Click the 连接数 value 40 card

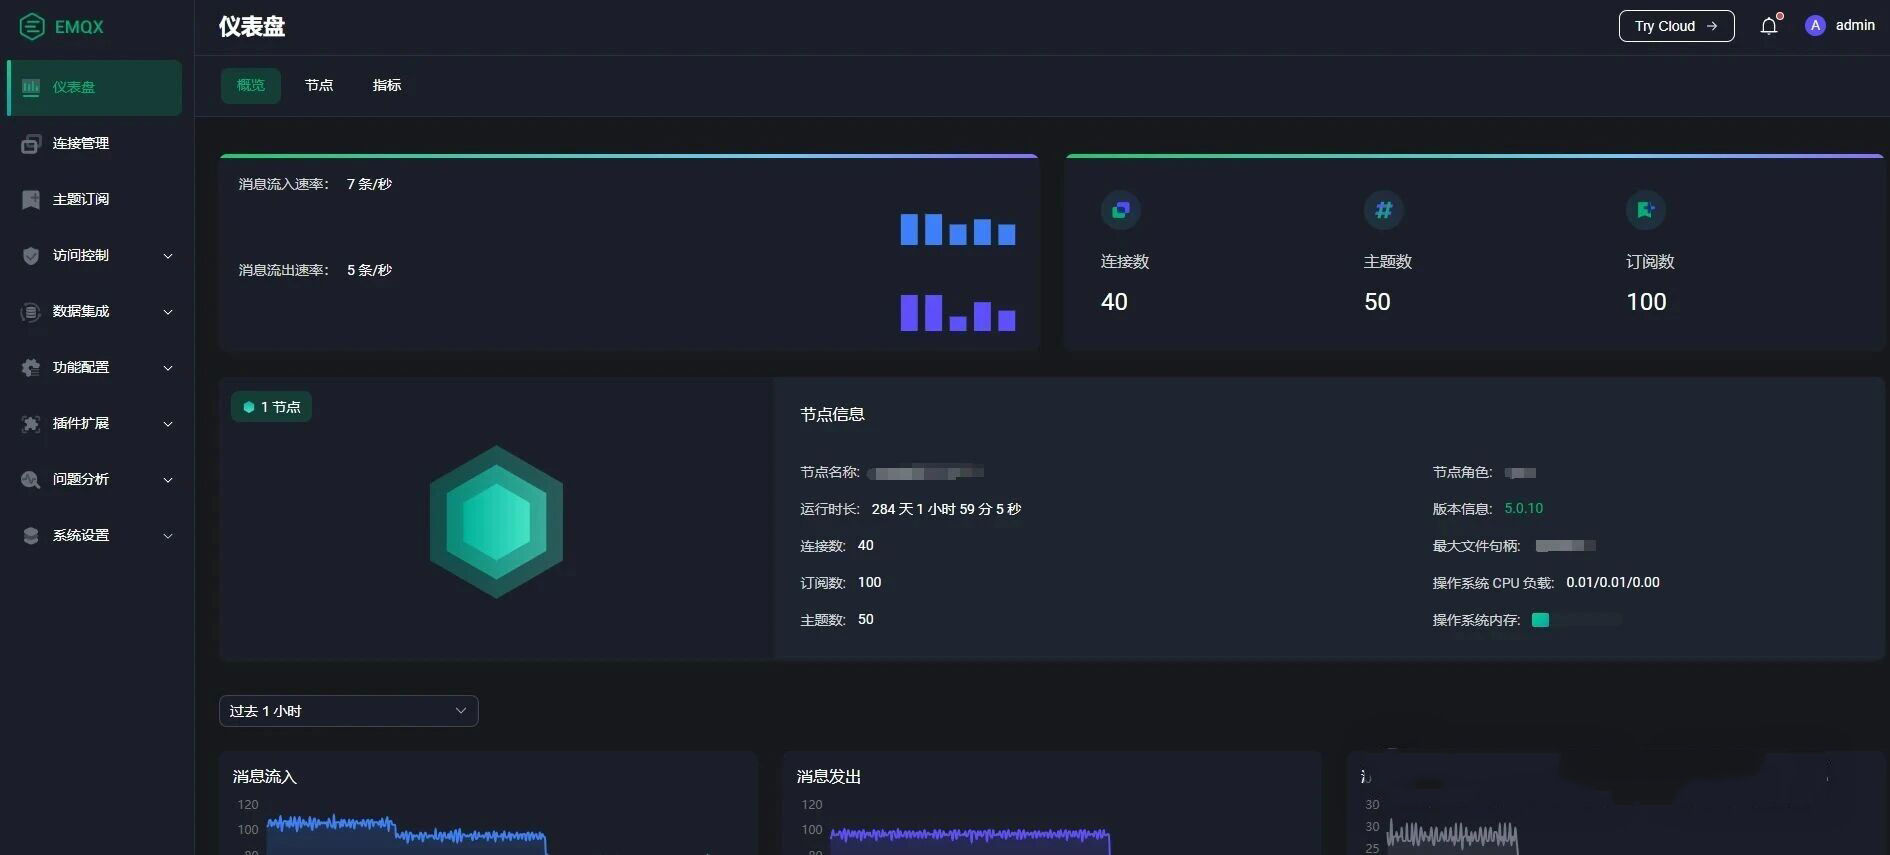(1114, 302)
